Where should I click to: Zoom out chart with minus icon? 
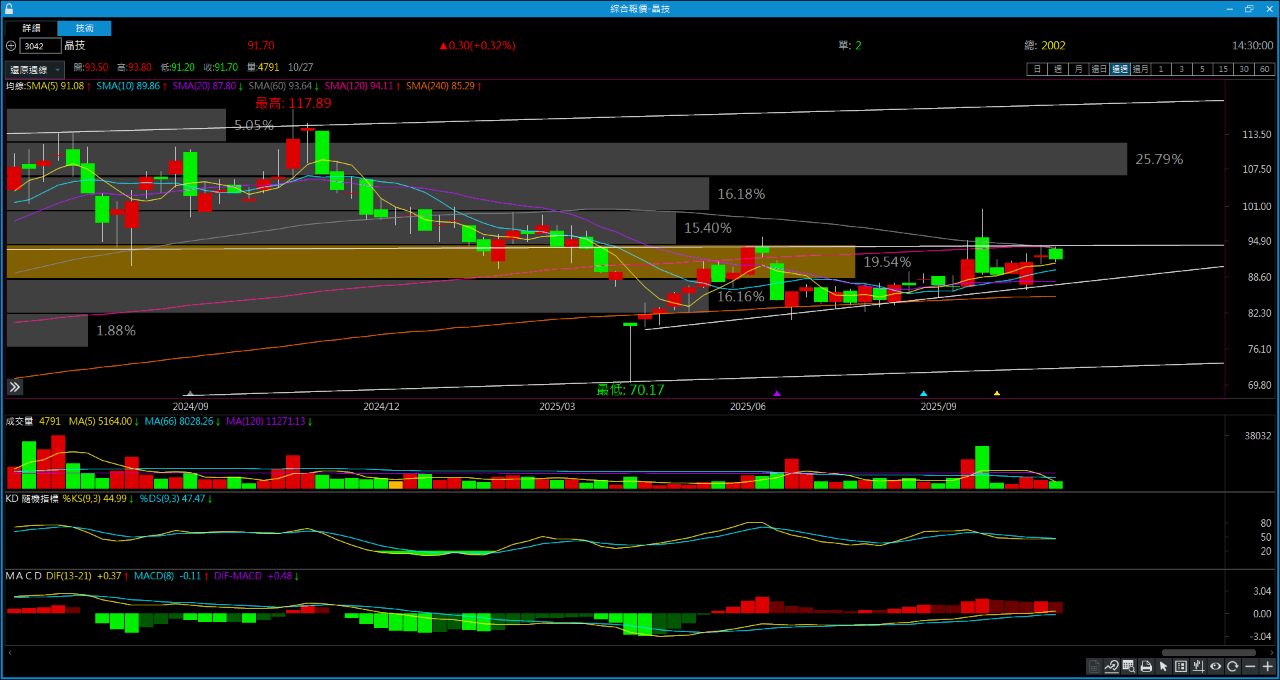pos(1250,666)
